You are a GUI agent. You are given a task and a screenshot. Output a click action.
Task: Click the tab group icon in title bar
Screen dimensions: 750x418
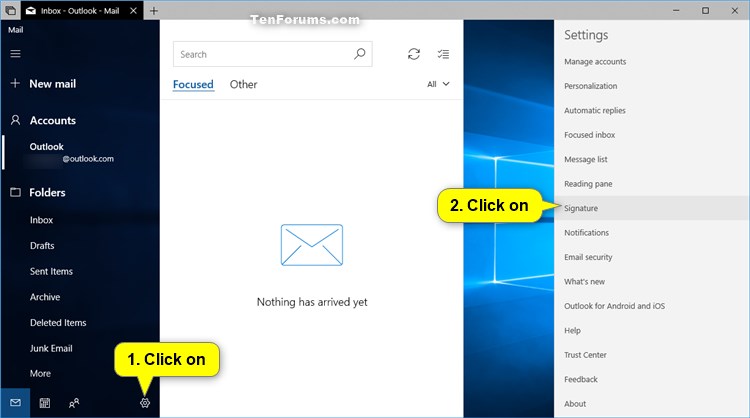pyautogui.click(x=11, y=10)
